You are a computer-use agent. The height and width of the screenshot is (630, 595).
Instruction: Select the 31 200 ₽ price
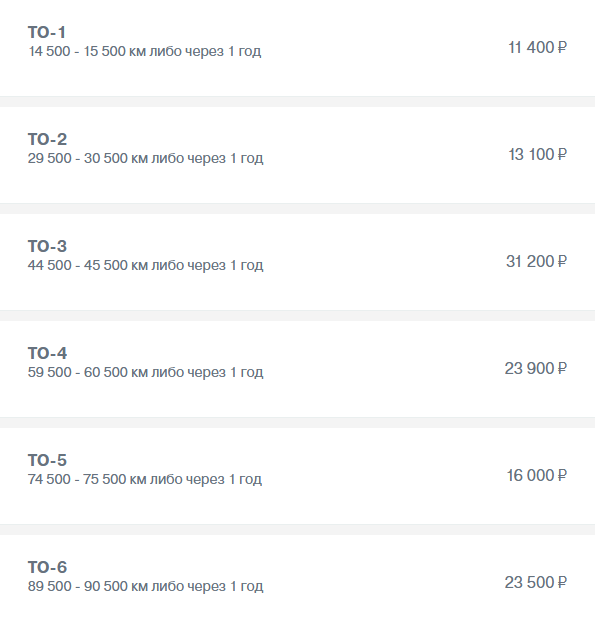coord(536,262)
